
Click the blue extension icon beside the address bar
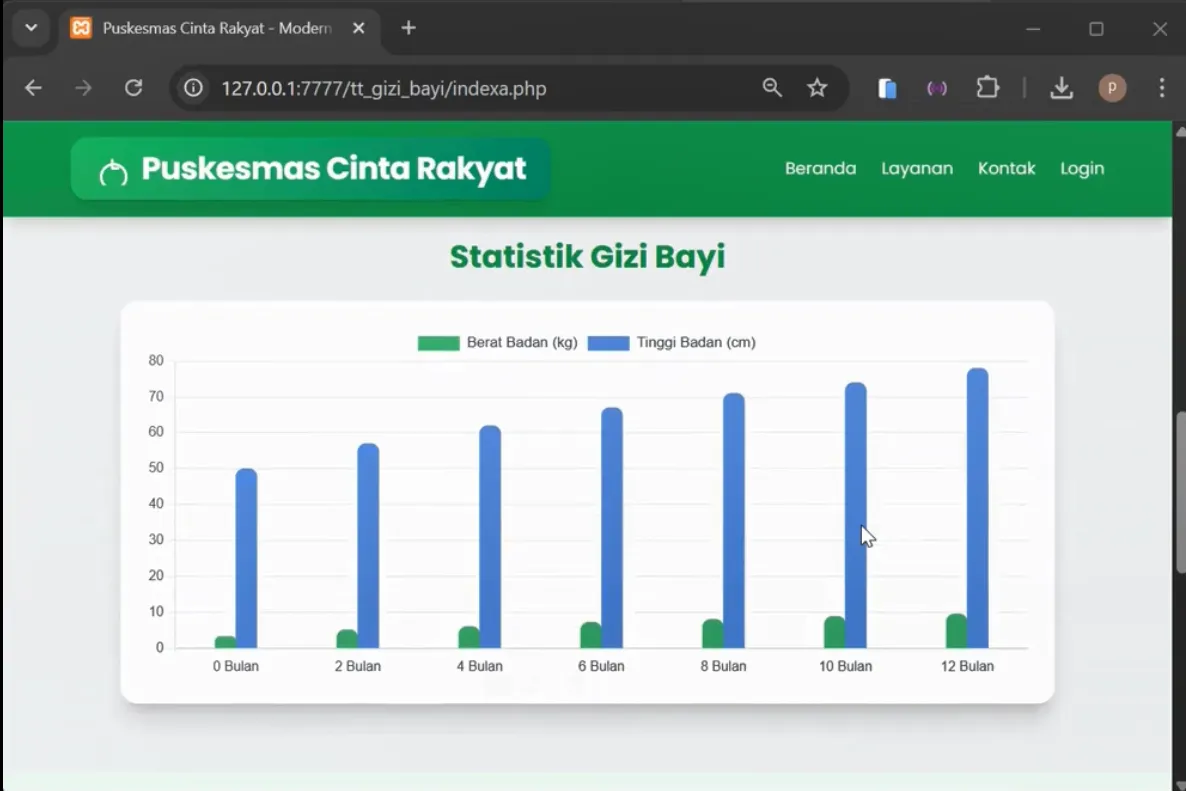(887, 88)
